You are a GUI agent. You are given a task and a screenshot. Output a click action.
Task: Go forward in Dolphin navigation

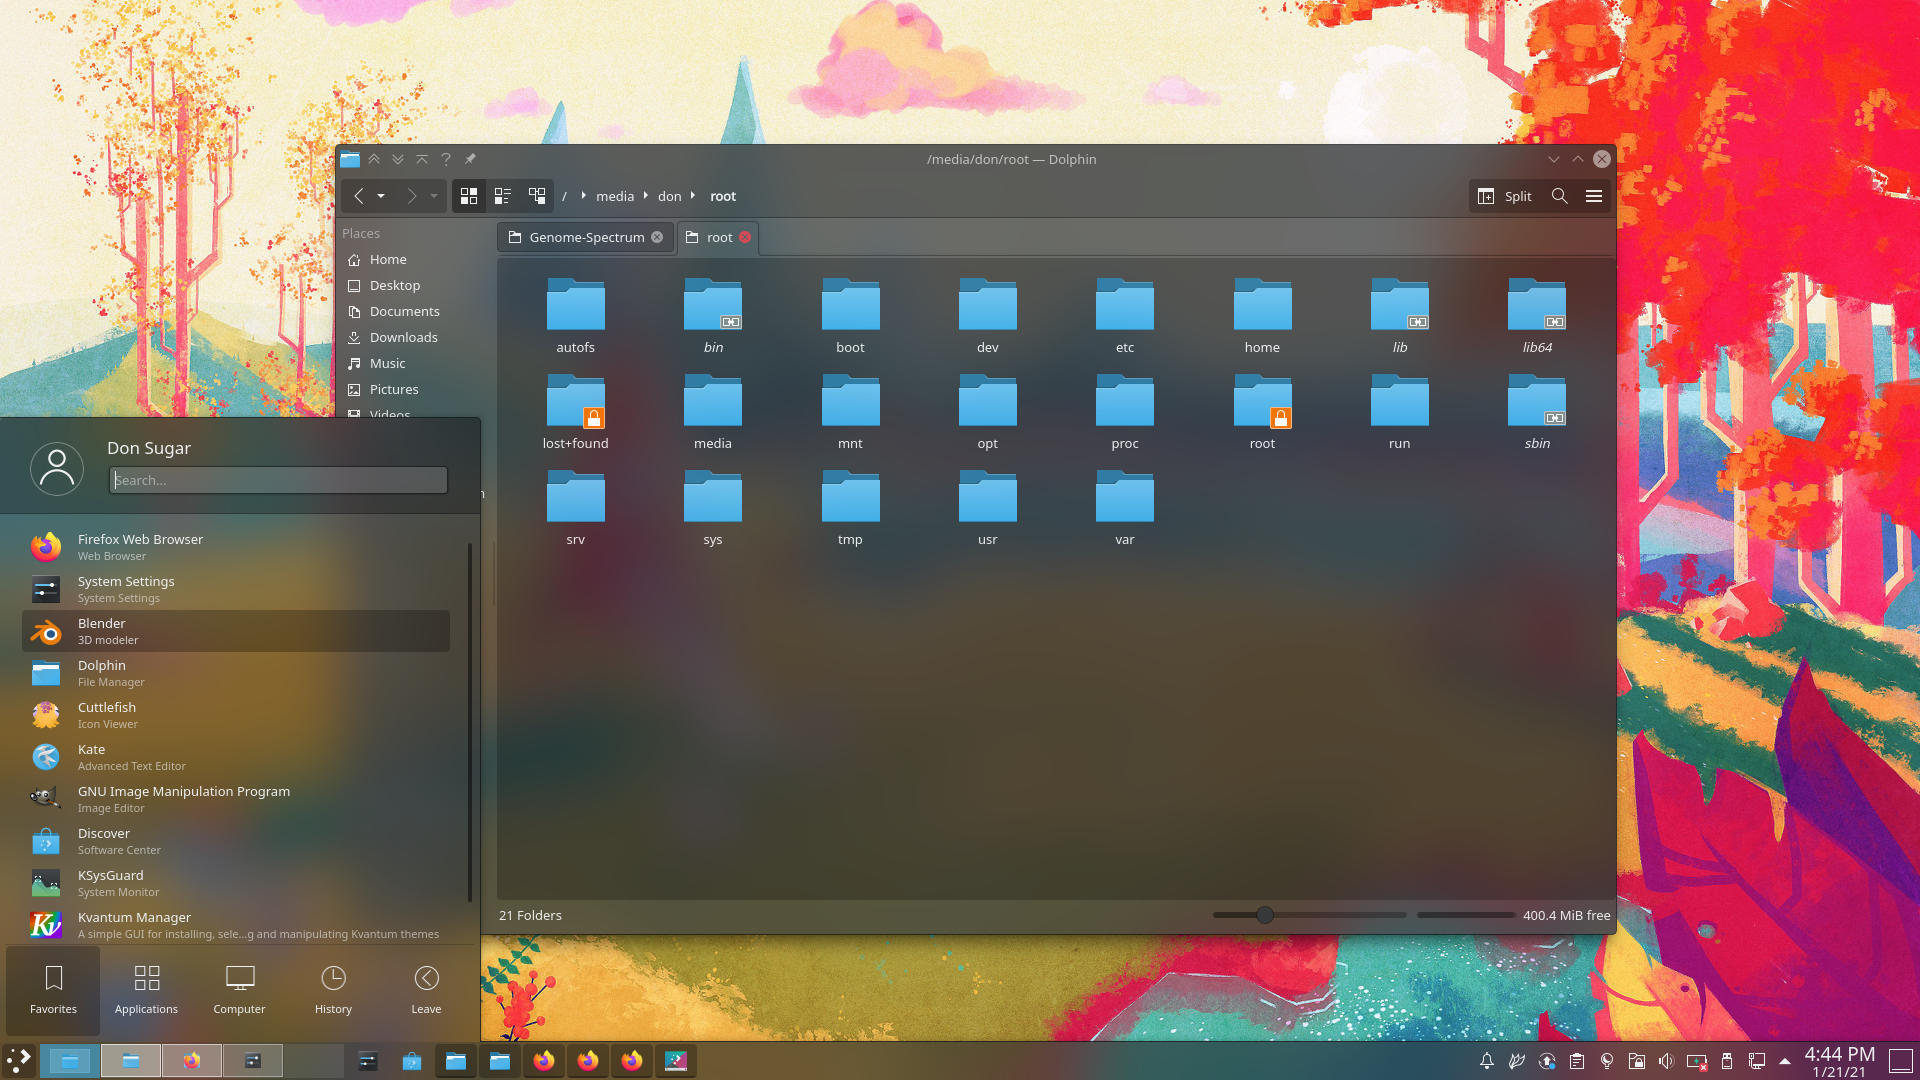tap(411, 196)
